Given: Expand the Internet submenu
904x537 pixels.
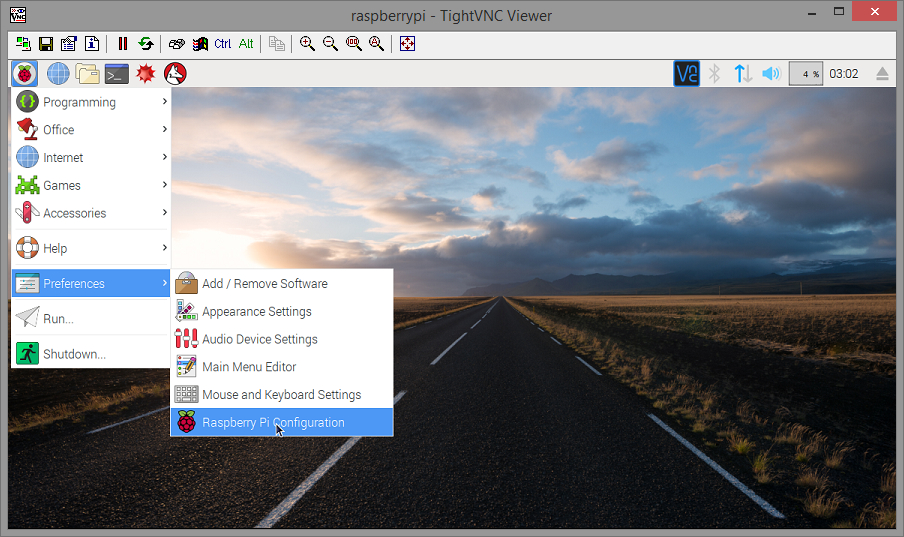Looking at the screenshot, I should (91, 157).
